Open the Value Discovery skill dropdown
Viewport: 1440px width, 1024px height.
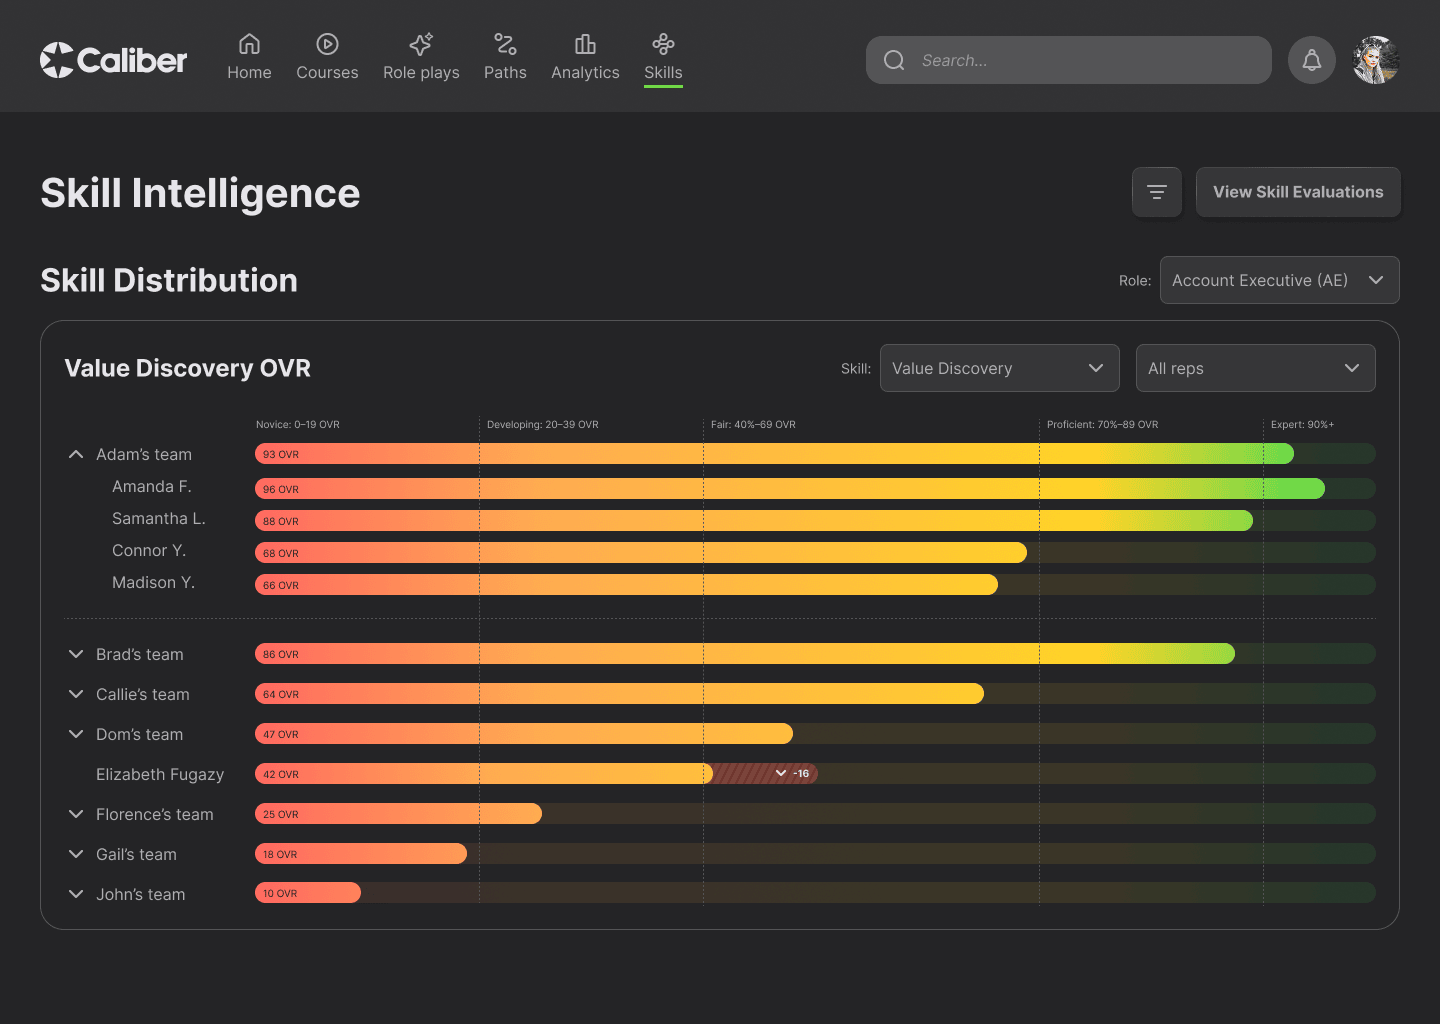pyautogui.click(x=1000, y=368)
